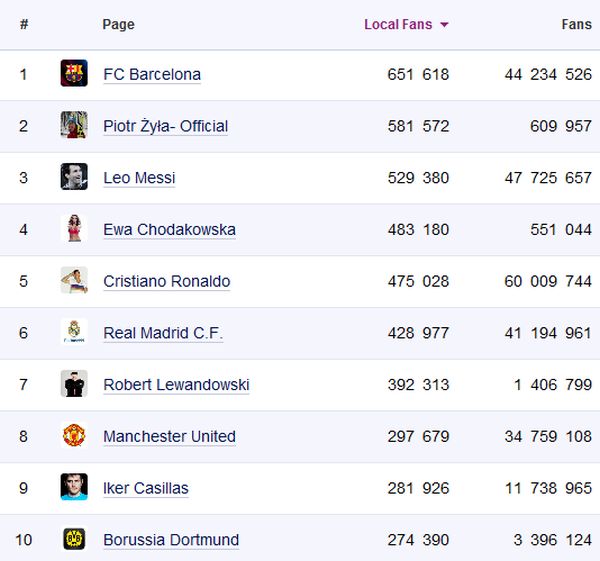This screenshot has width=600, height=561.
Task: Click the Real Madrid C.F. crest icon
Action: coord(74,332)
